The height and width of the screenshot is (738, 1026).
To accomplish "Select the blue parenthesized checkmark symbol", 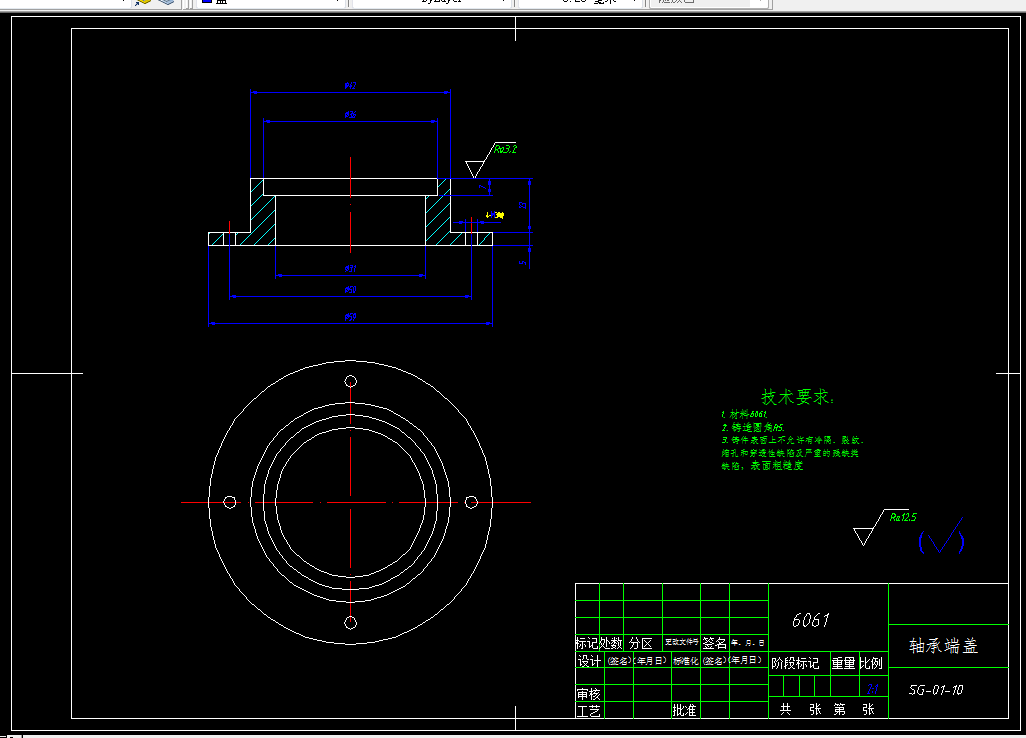I will [x=941, y=536].
